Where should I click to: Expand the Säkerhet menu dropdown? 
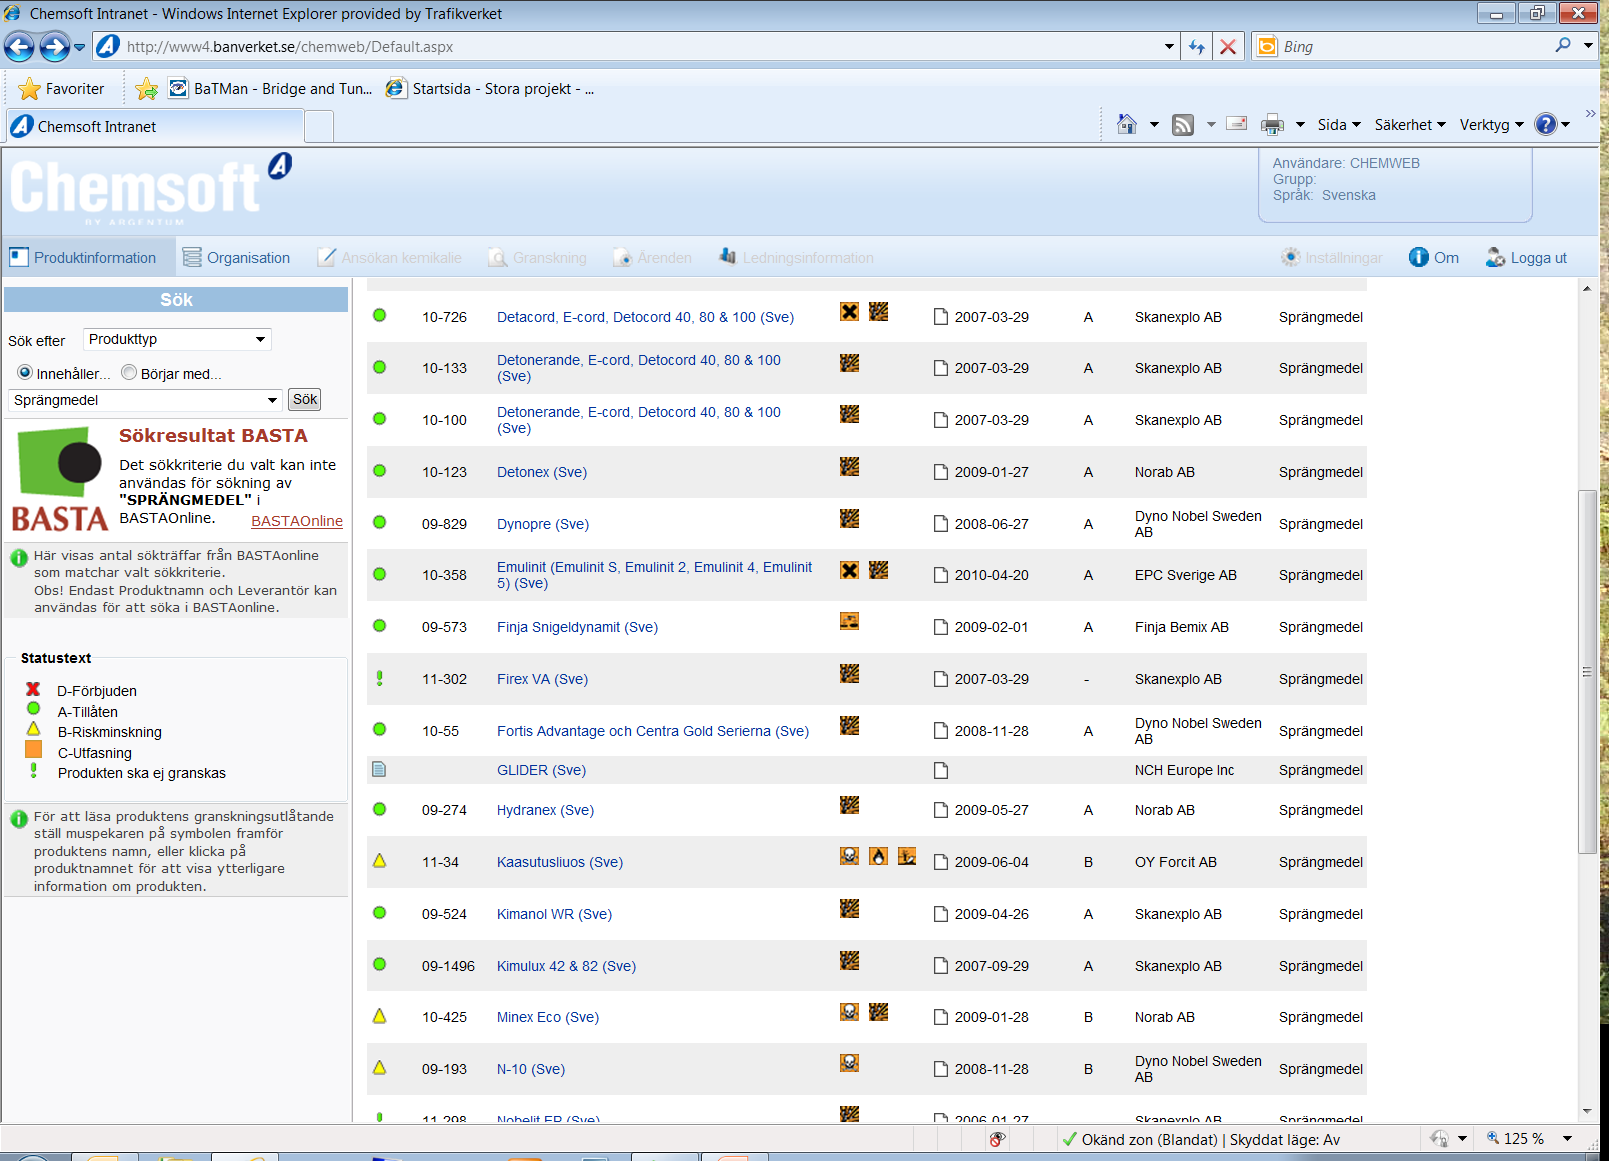1410,124
